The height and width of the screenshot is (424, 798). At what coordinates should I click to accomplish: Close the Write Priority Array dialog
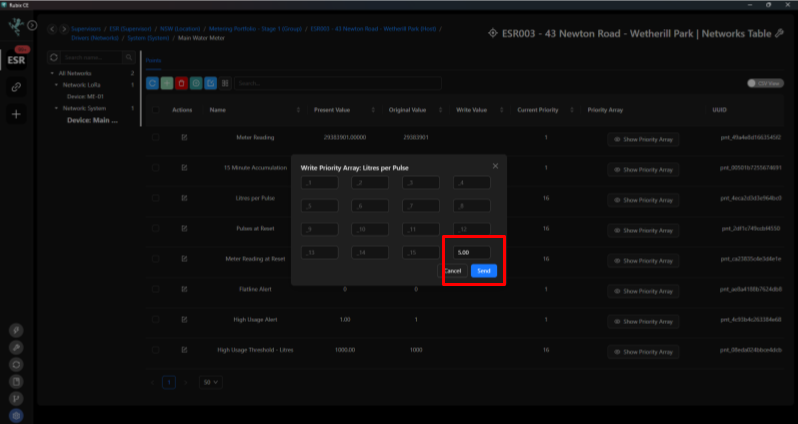point(495,166)
